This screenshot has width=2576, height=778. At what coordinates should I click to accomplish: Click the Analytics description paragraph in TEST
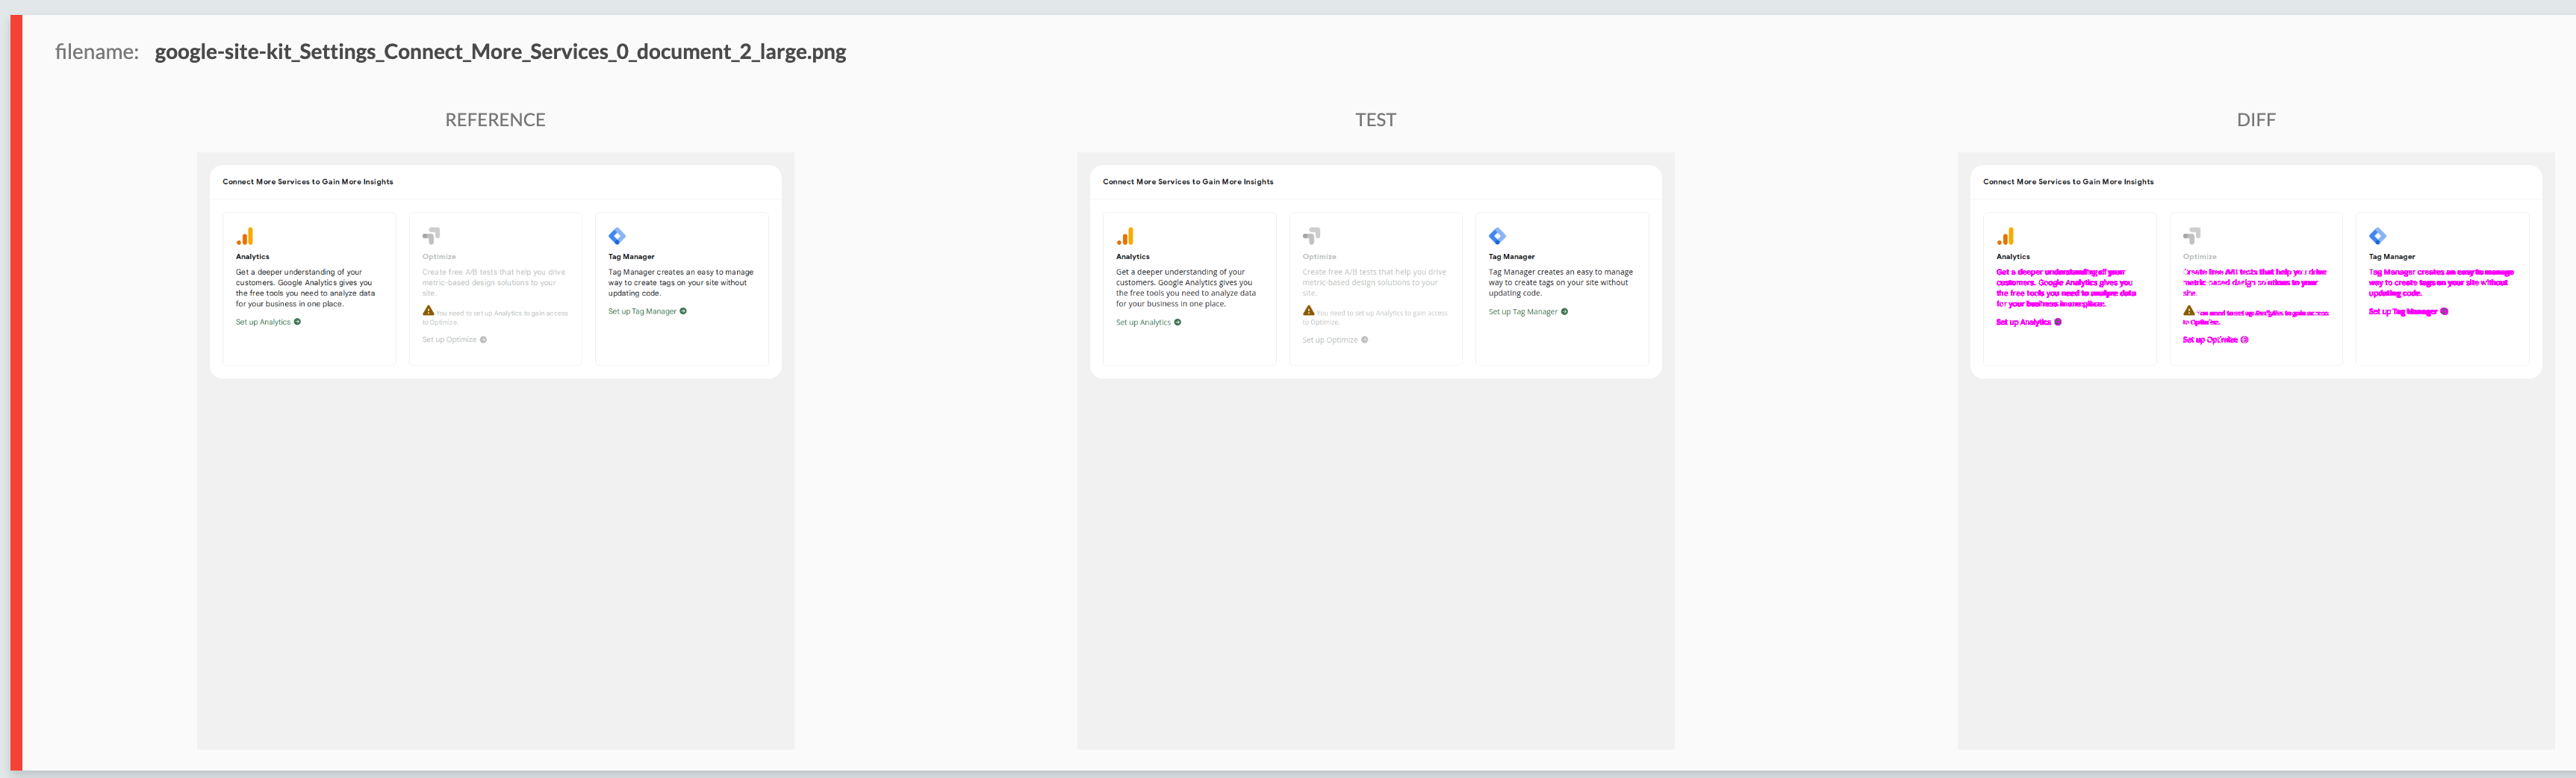[1186, 288]
